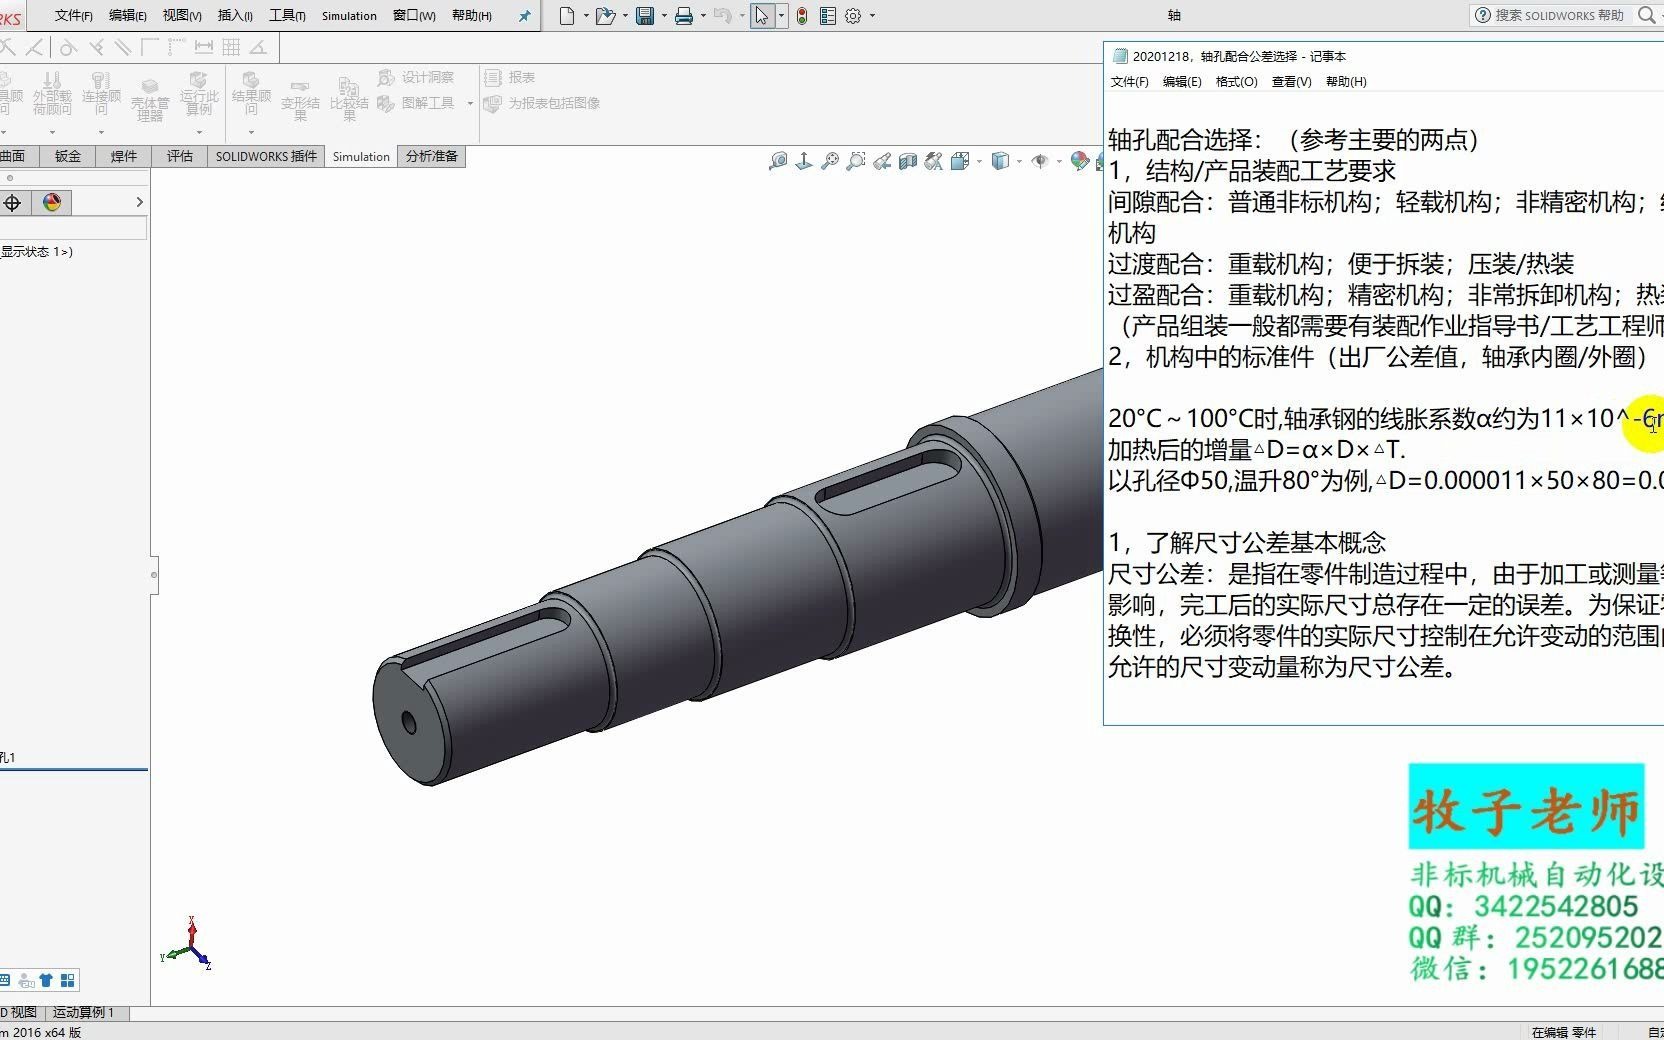1664x1040 pixels.
Task: Open 查看(V) menu in Notepad window
Action: [x=1291, y=82]
